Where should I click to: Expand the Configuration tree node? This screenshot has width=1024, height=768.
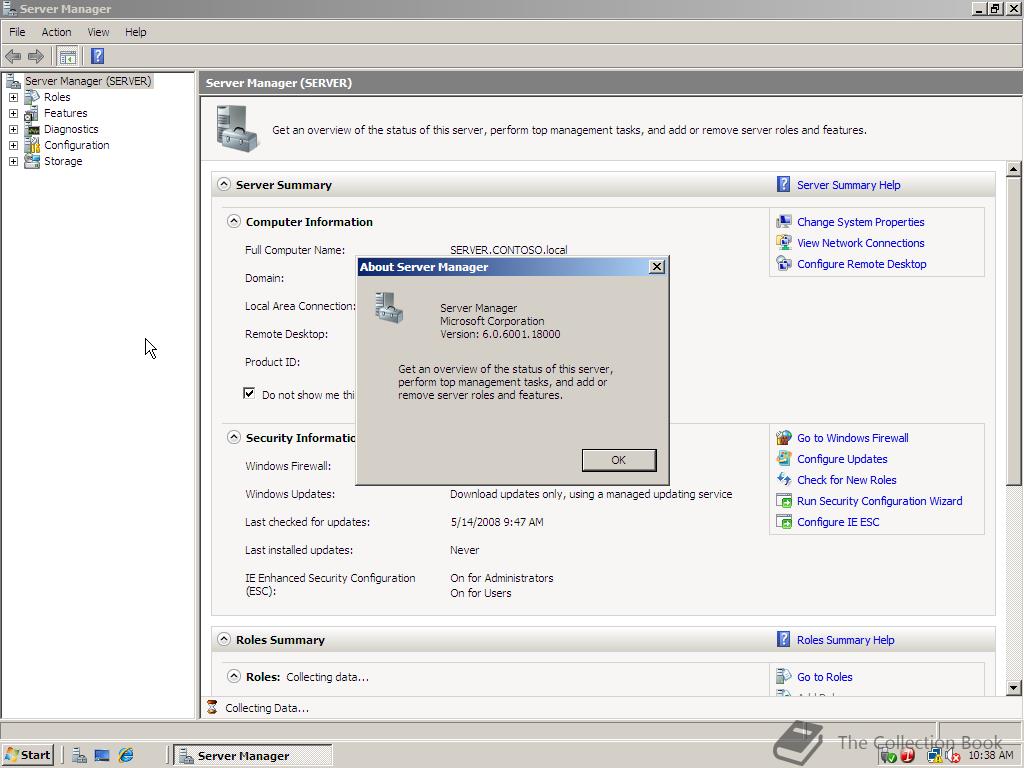coord(13,145)
